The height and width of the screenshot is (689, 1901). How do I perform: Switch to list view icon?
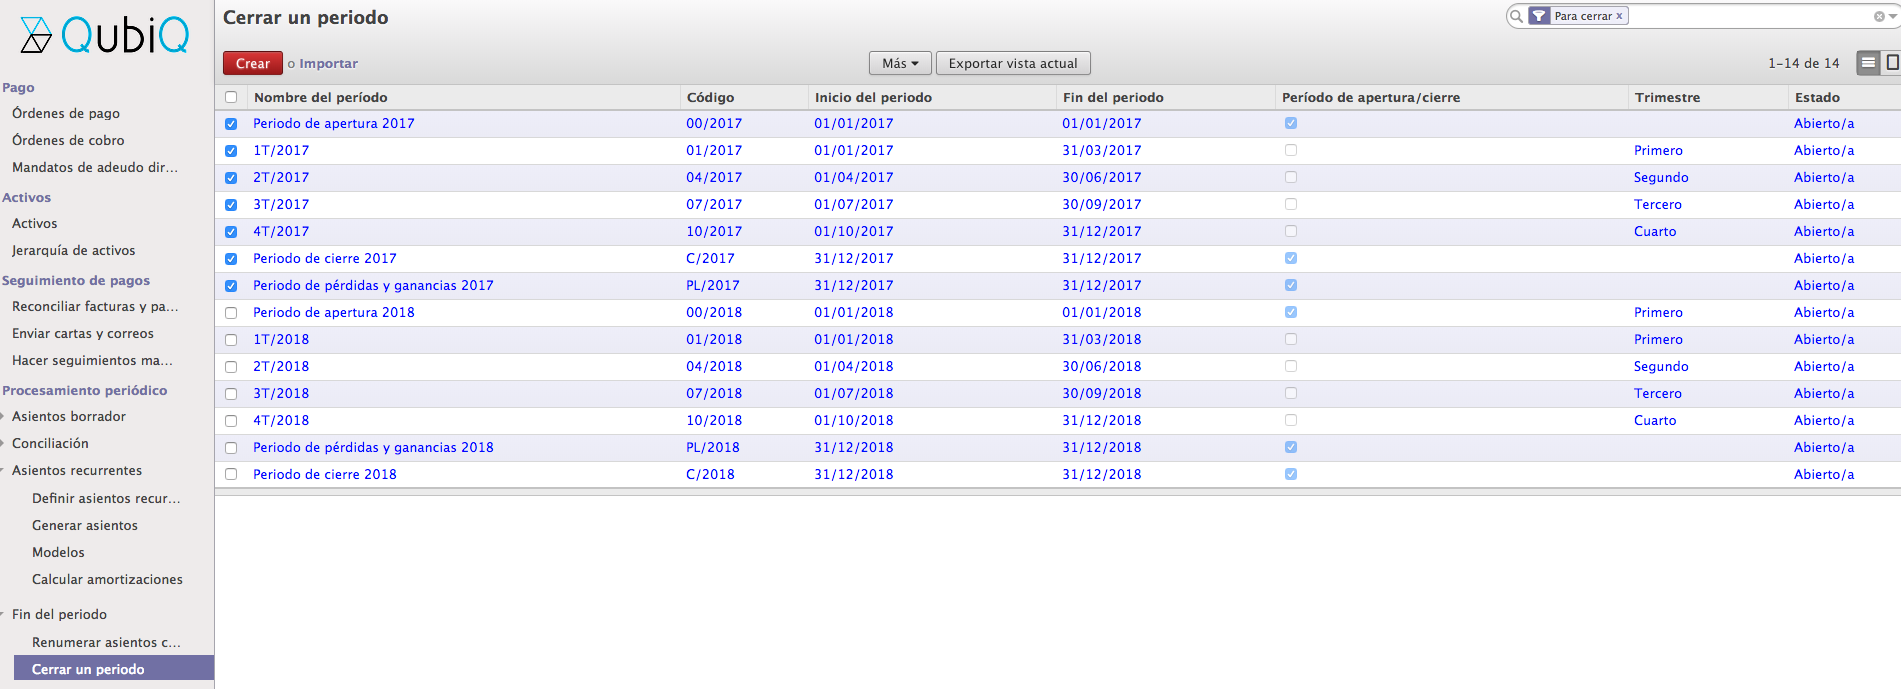coord(1867,63)
